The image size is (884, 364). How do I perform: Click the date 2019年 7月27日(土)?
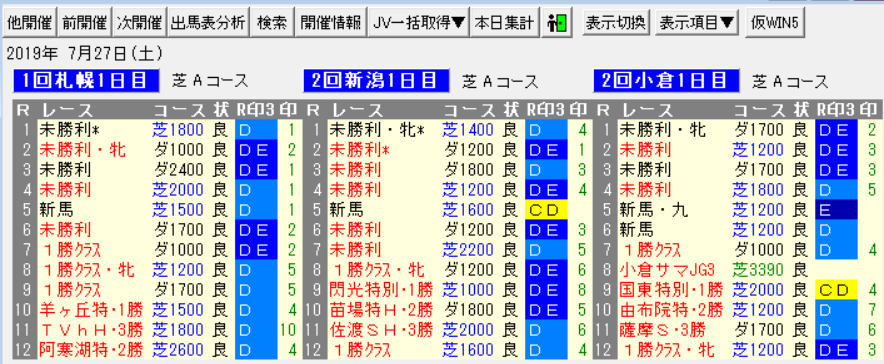pos(85,54)
